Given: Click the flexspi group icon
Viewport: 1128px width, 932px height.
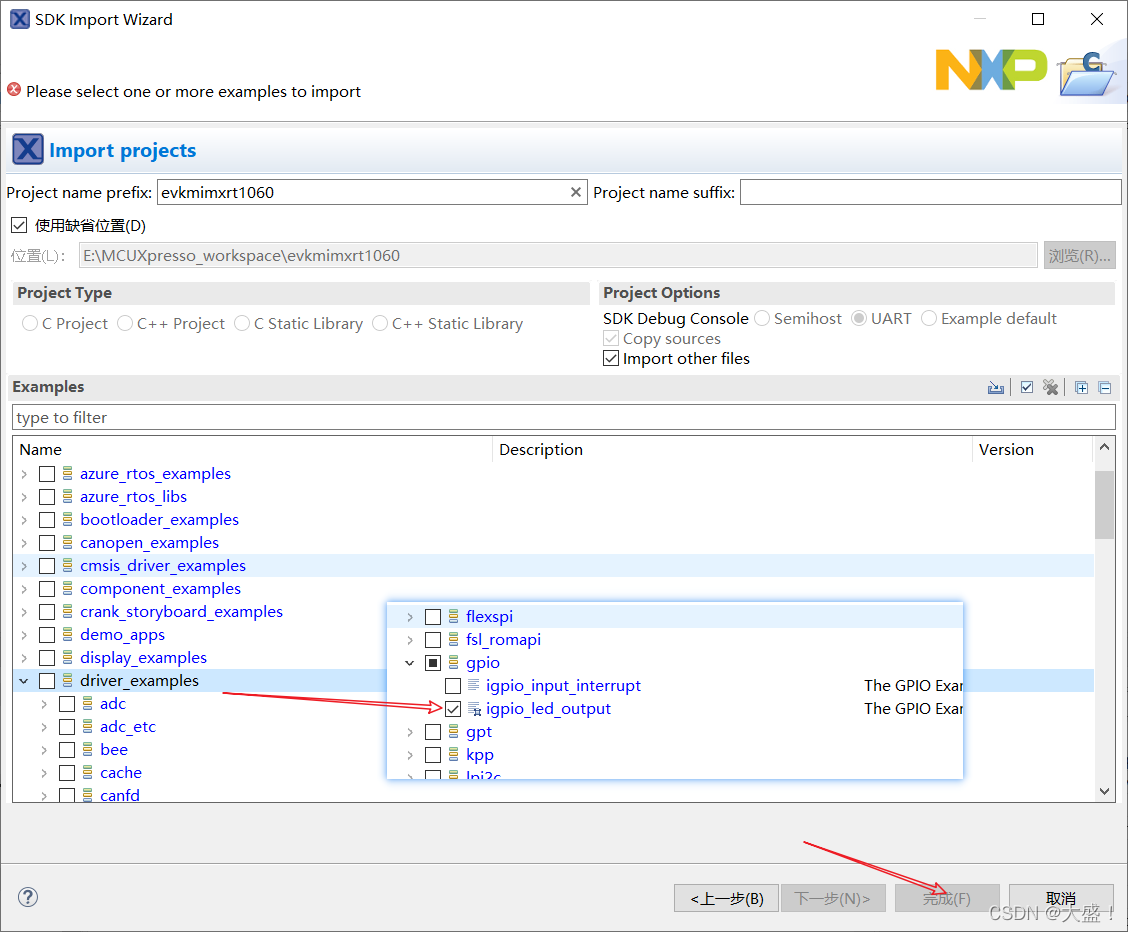Looking at the screenshot, I should tap(453, 616).
